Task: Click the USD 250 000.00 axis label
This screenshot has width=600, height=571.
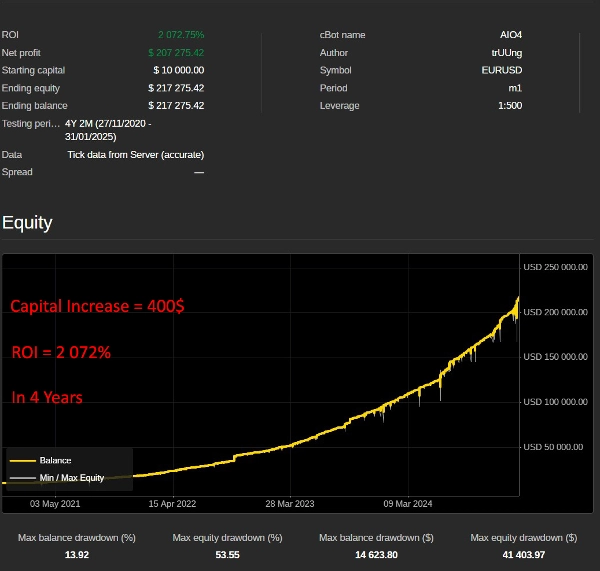Action: pyautogui.click(x=555, y=267)
